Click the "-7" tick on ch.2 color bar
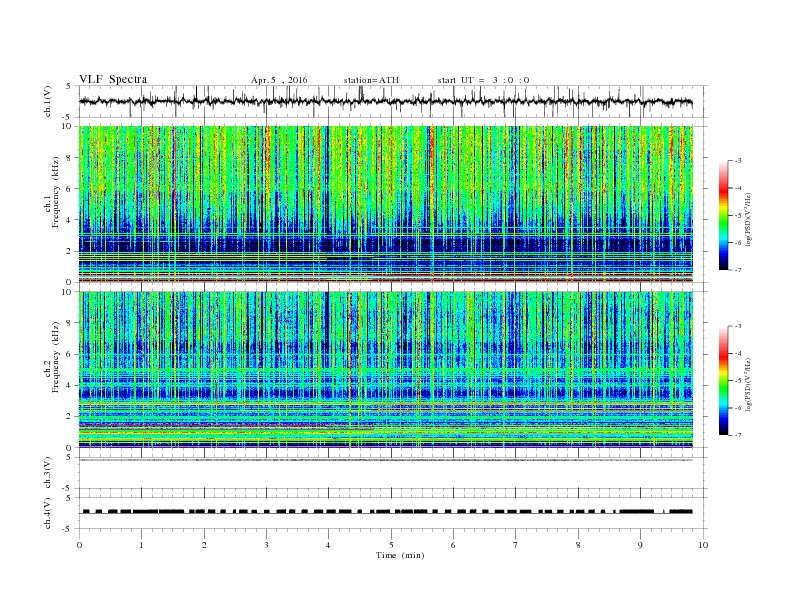The width and height of the screenshot is (792, 612). 738,435
